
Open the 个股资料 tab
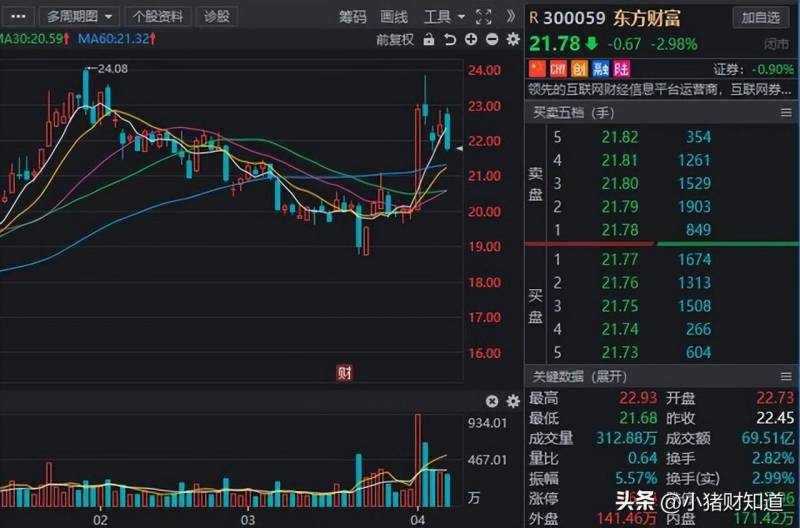(x=158, y=17)
